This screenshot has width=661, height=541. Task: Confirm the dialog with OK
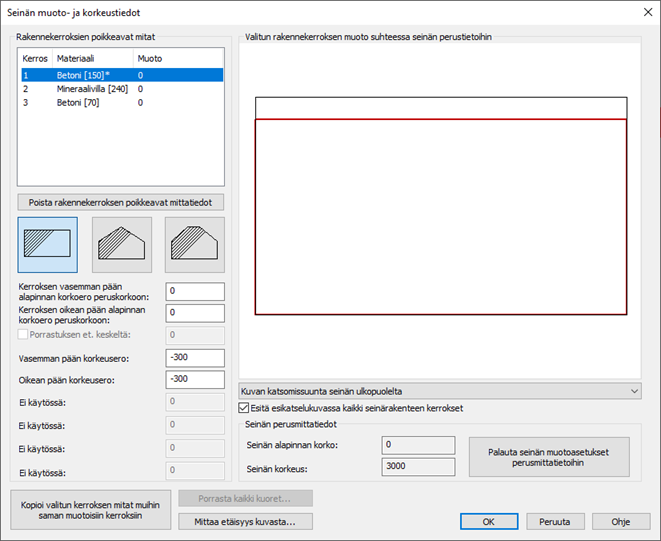point(487,522)
